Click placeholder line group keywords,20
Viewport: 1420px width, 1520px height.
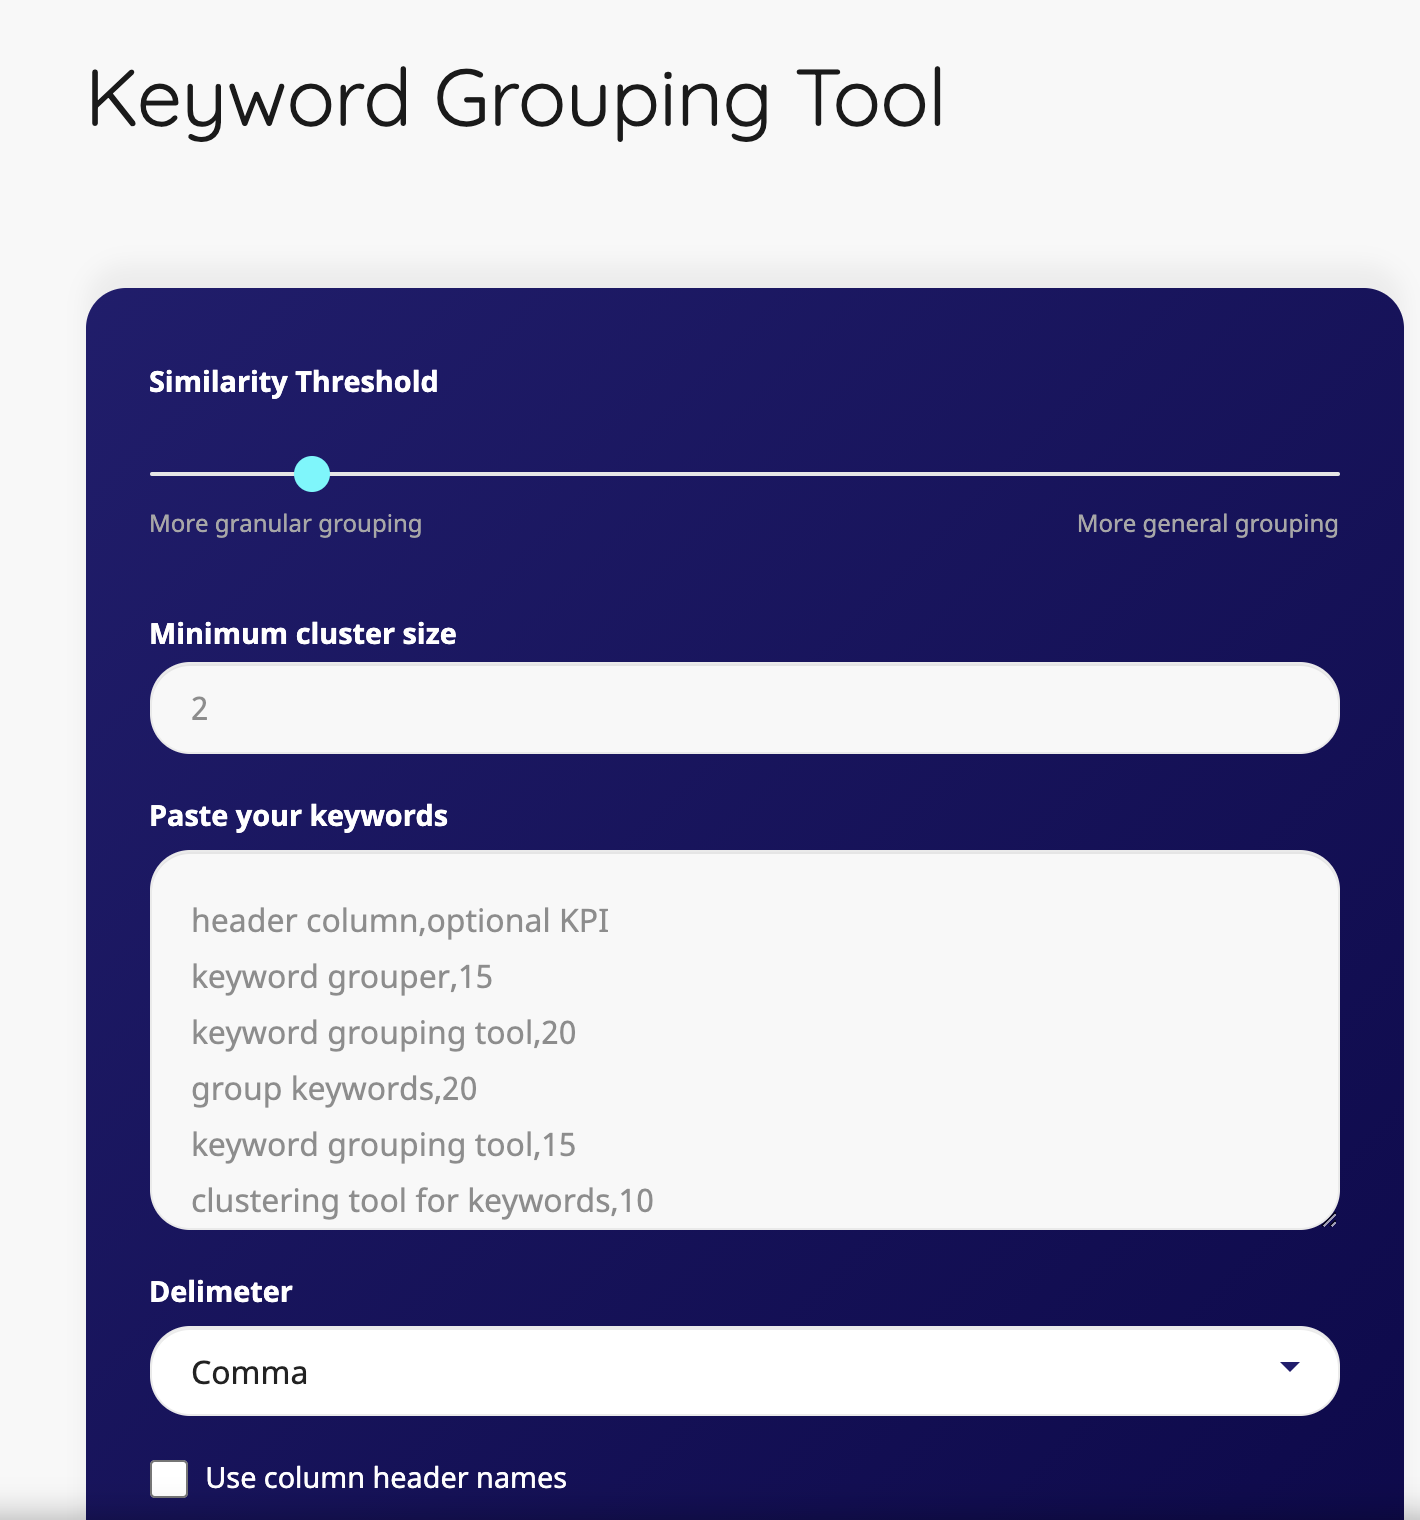[334, 1089]
